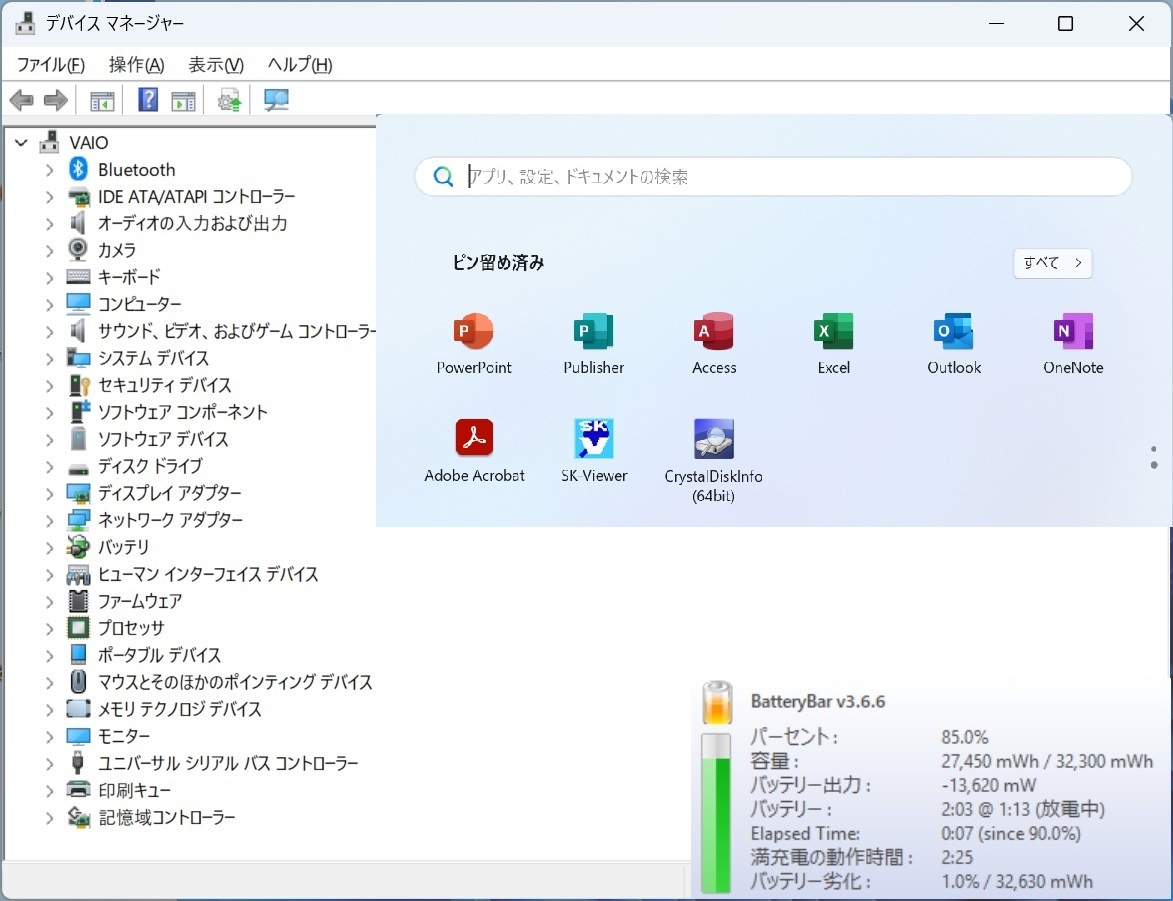Click the ピン留め済み heading text
Image resolution: width=1173 pixels, height=901 pixels.
(498, 263)
